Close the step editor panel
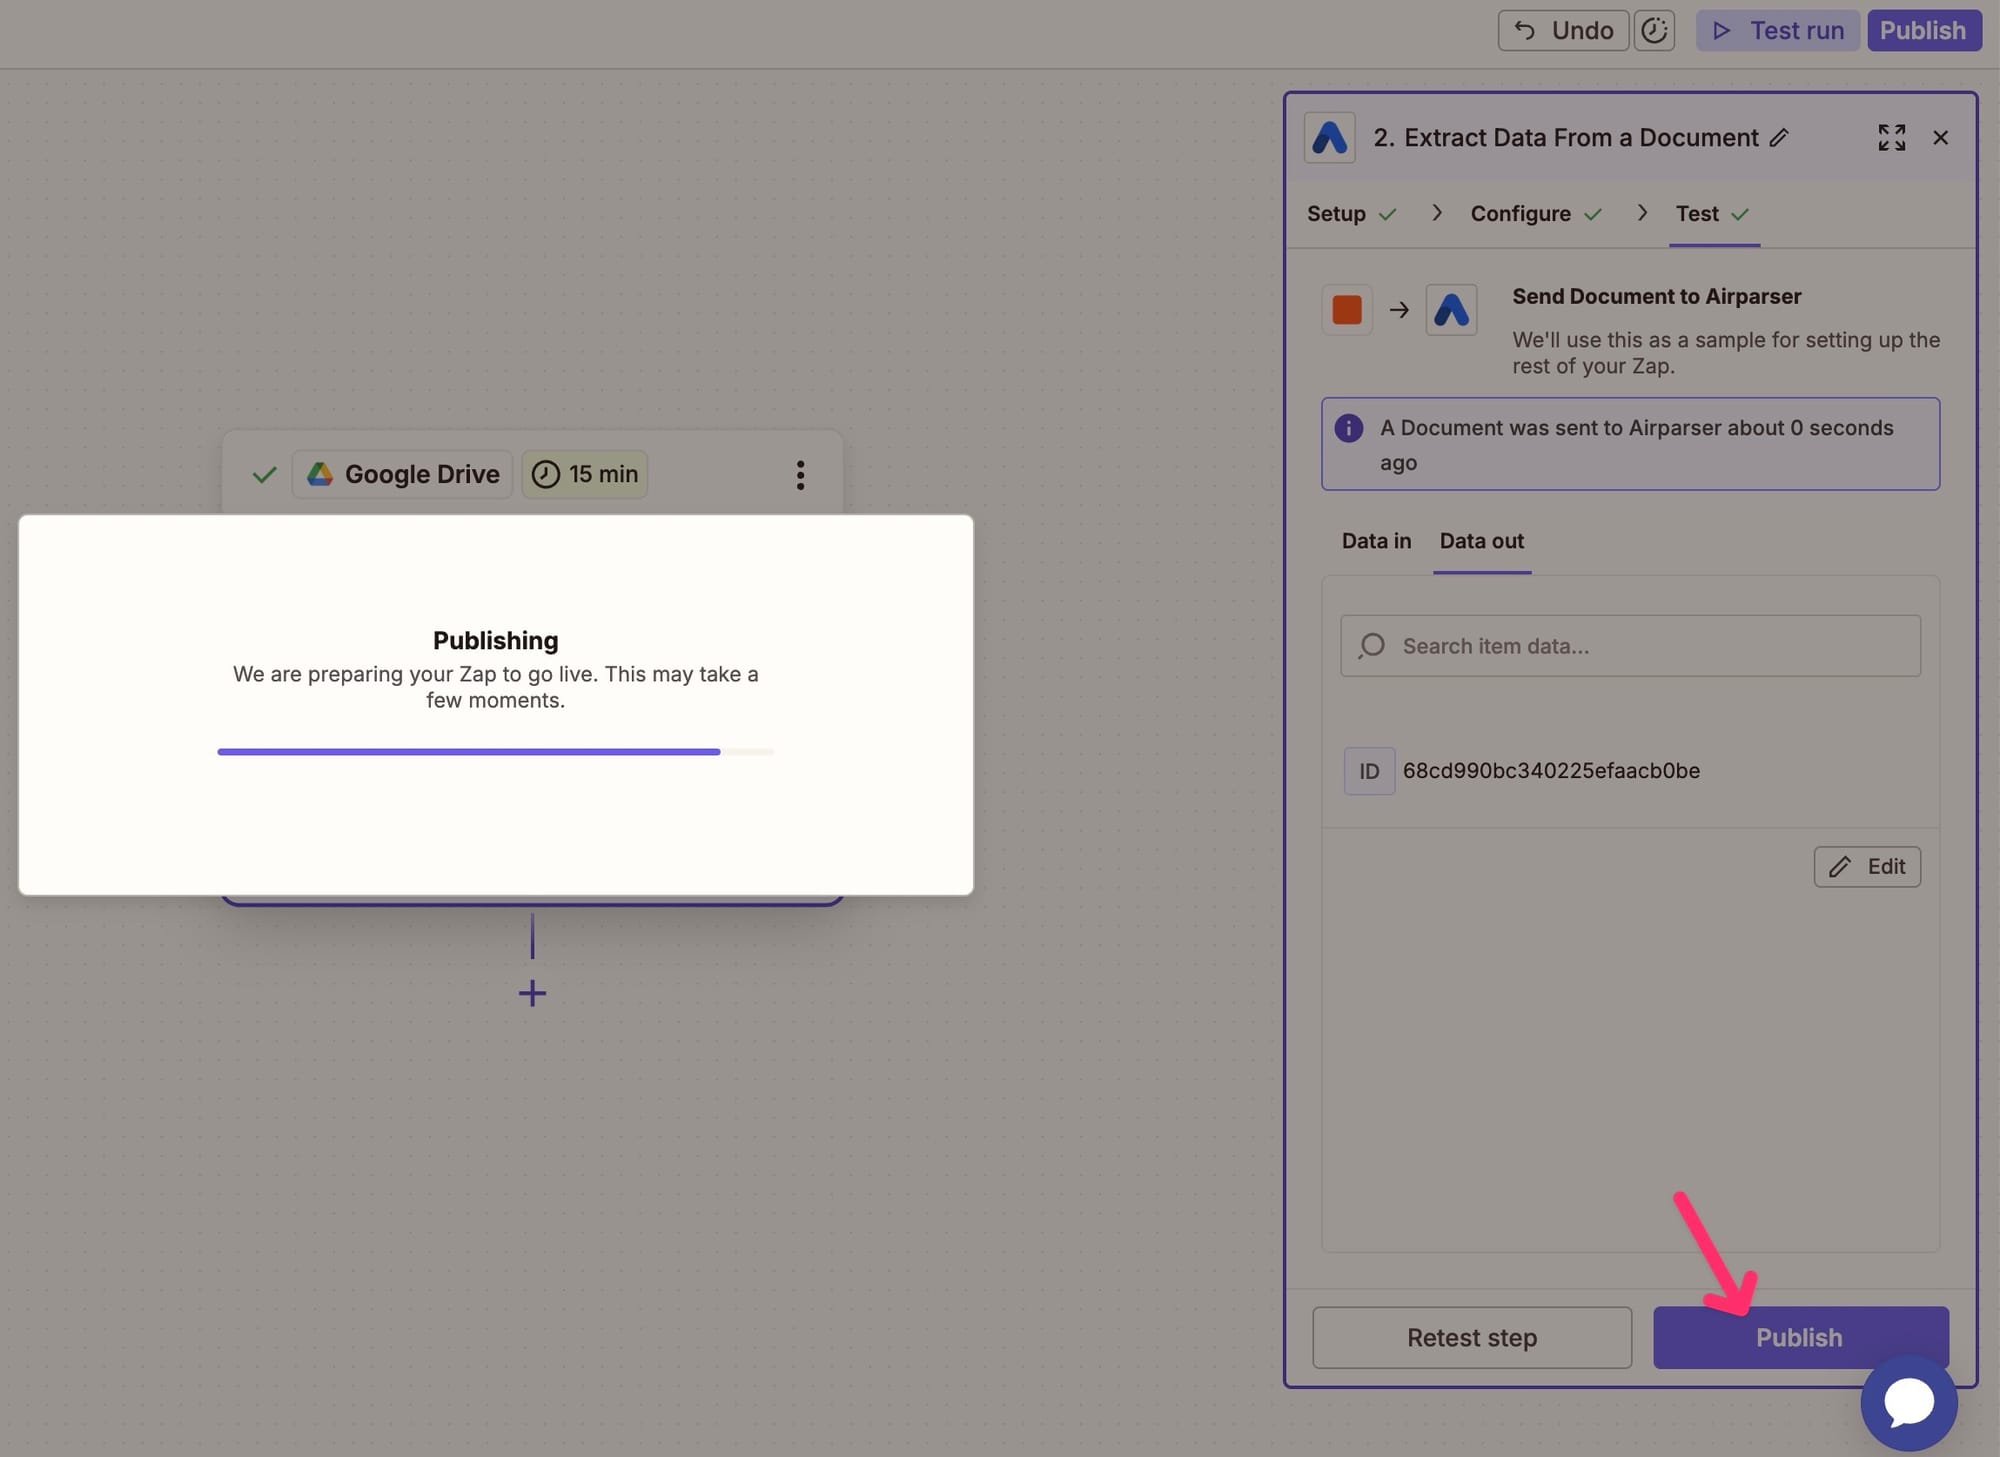2000x1457 pixels. [1940, 138]
